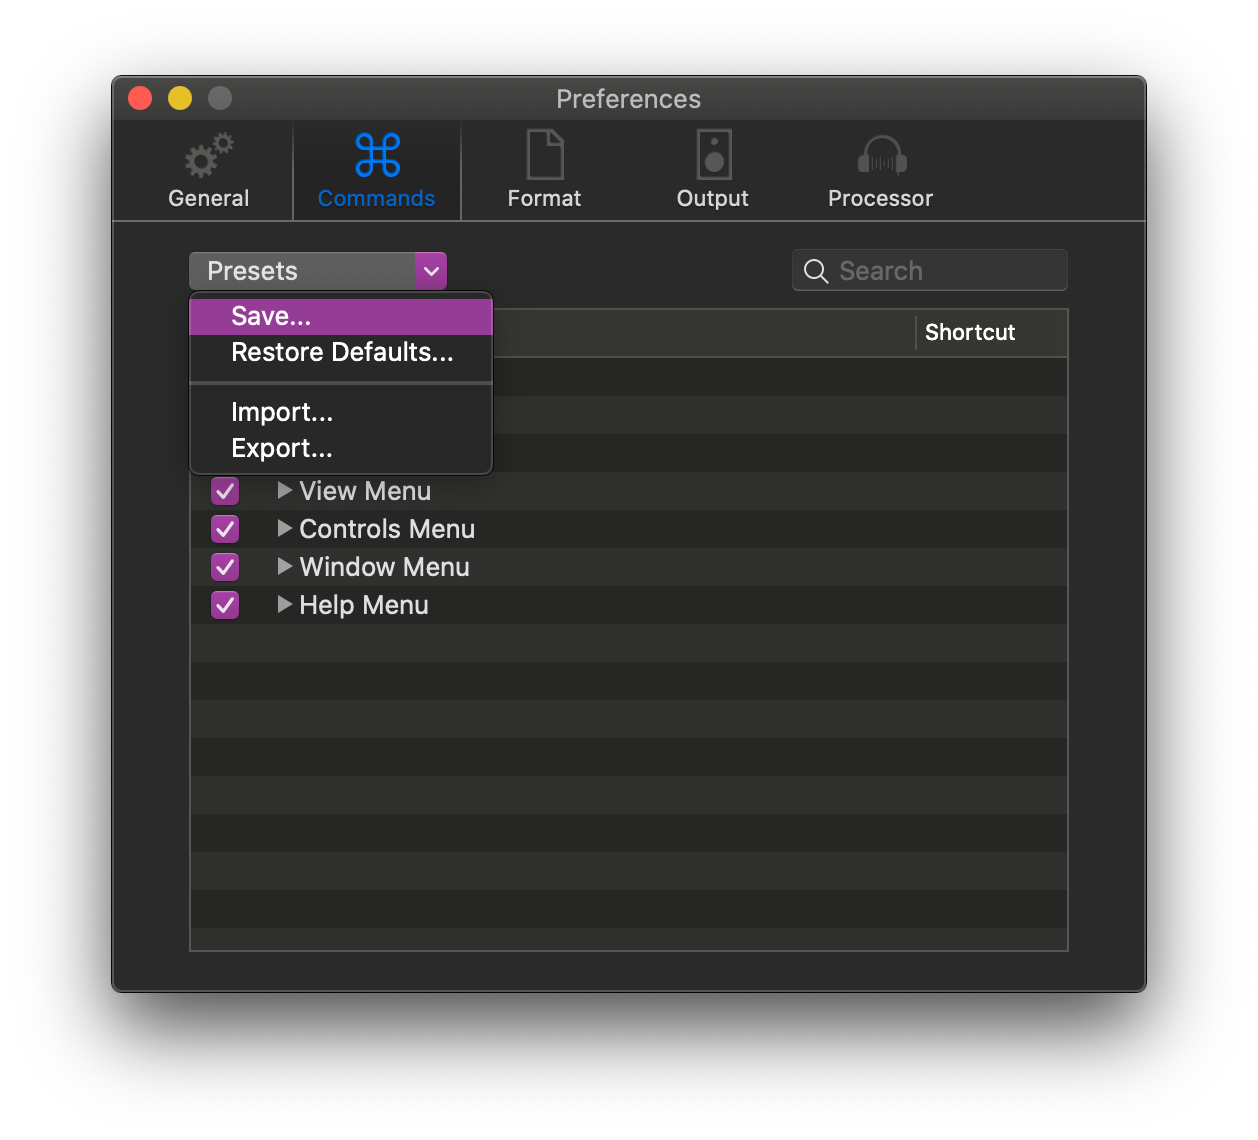This screenshot has width=1258, height=1140.
Task: Click the magnifying glass search icon
Action: coord(816,271)
